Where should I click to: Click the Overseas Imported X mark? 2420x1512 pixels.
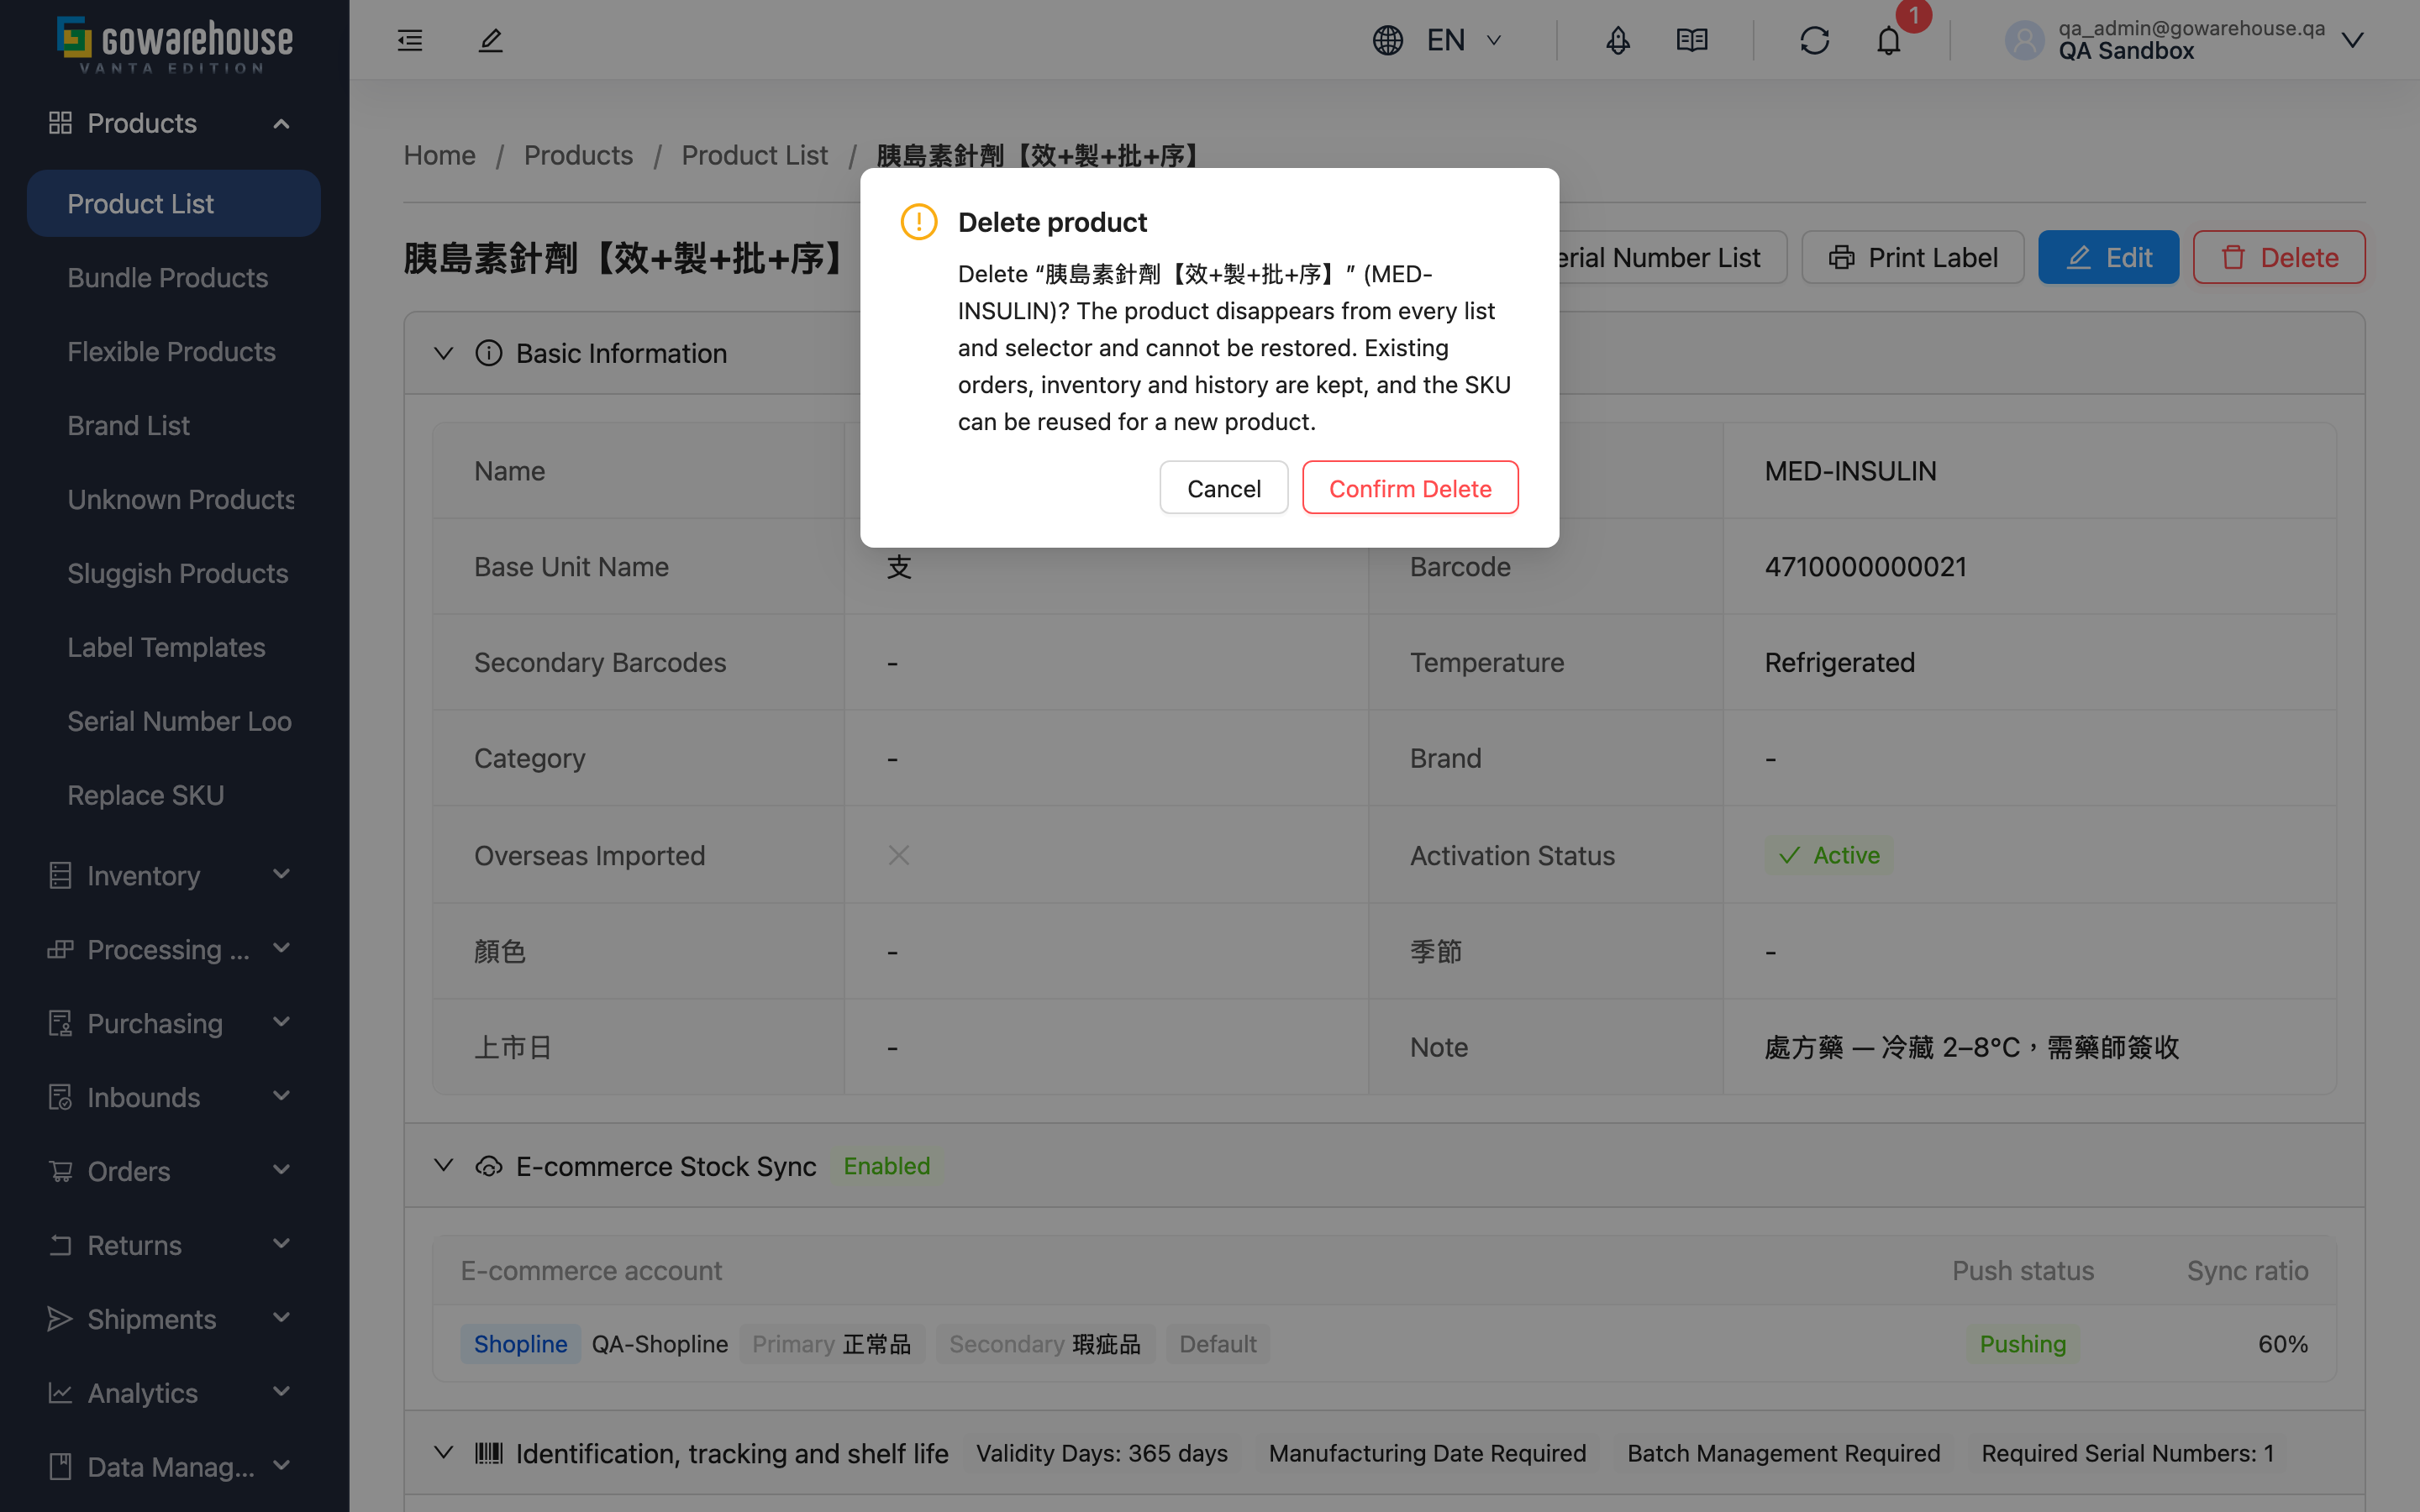tap(898, 855)
